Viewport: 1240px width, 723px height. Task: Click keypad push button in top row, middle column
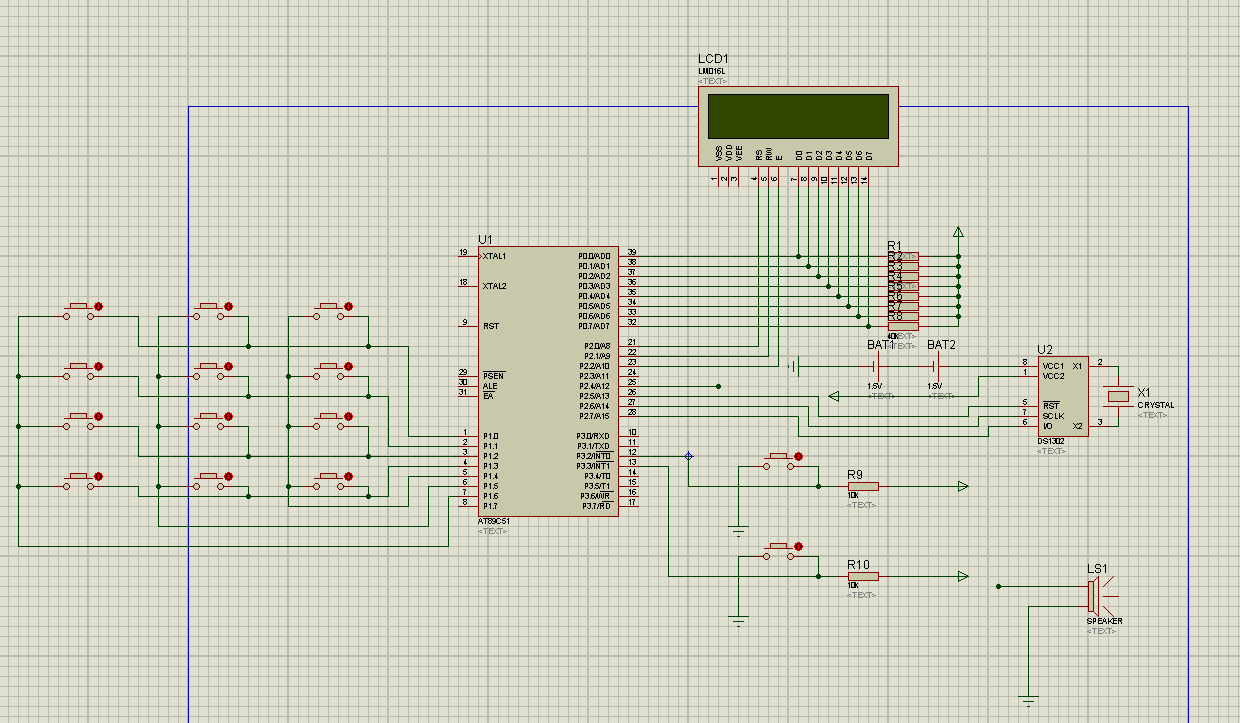click(x=212, y=311)
